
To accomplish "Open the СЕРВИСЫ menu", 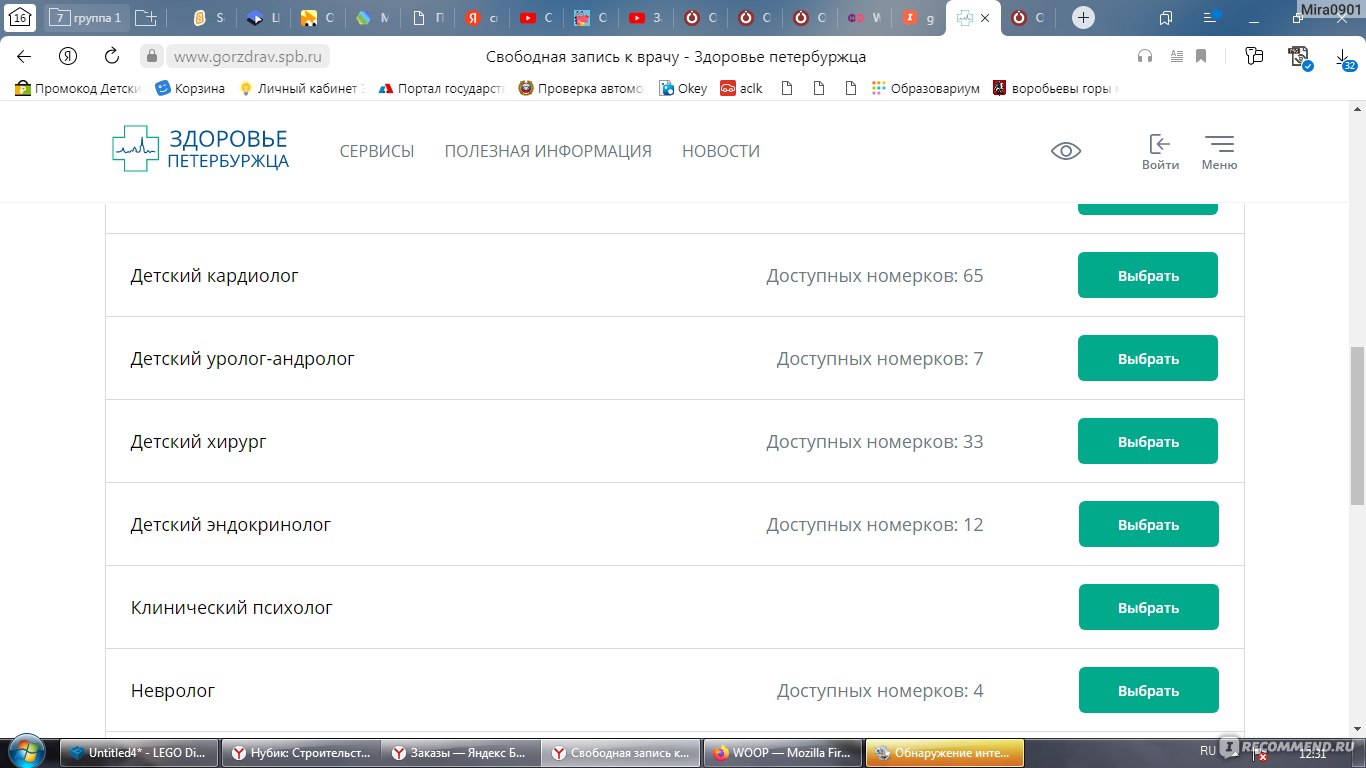I will point(377,151).
